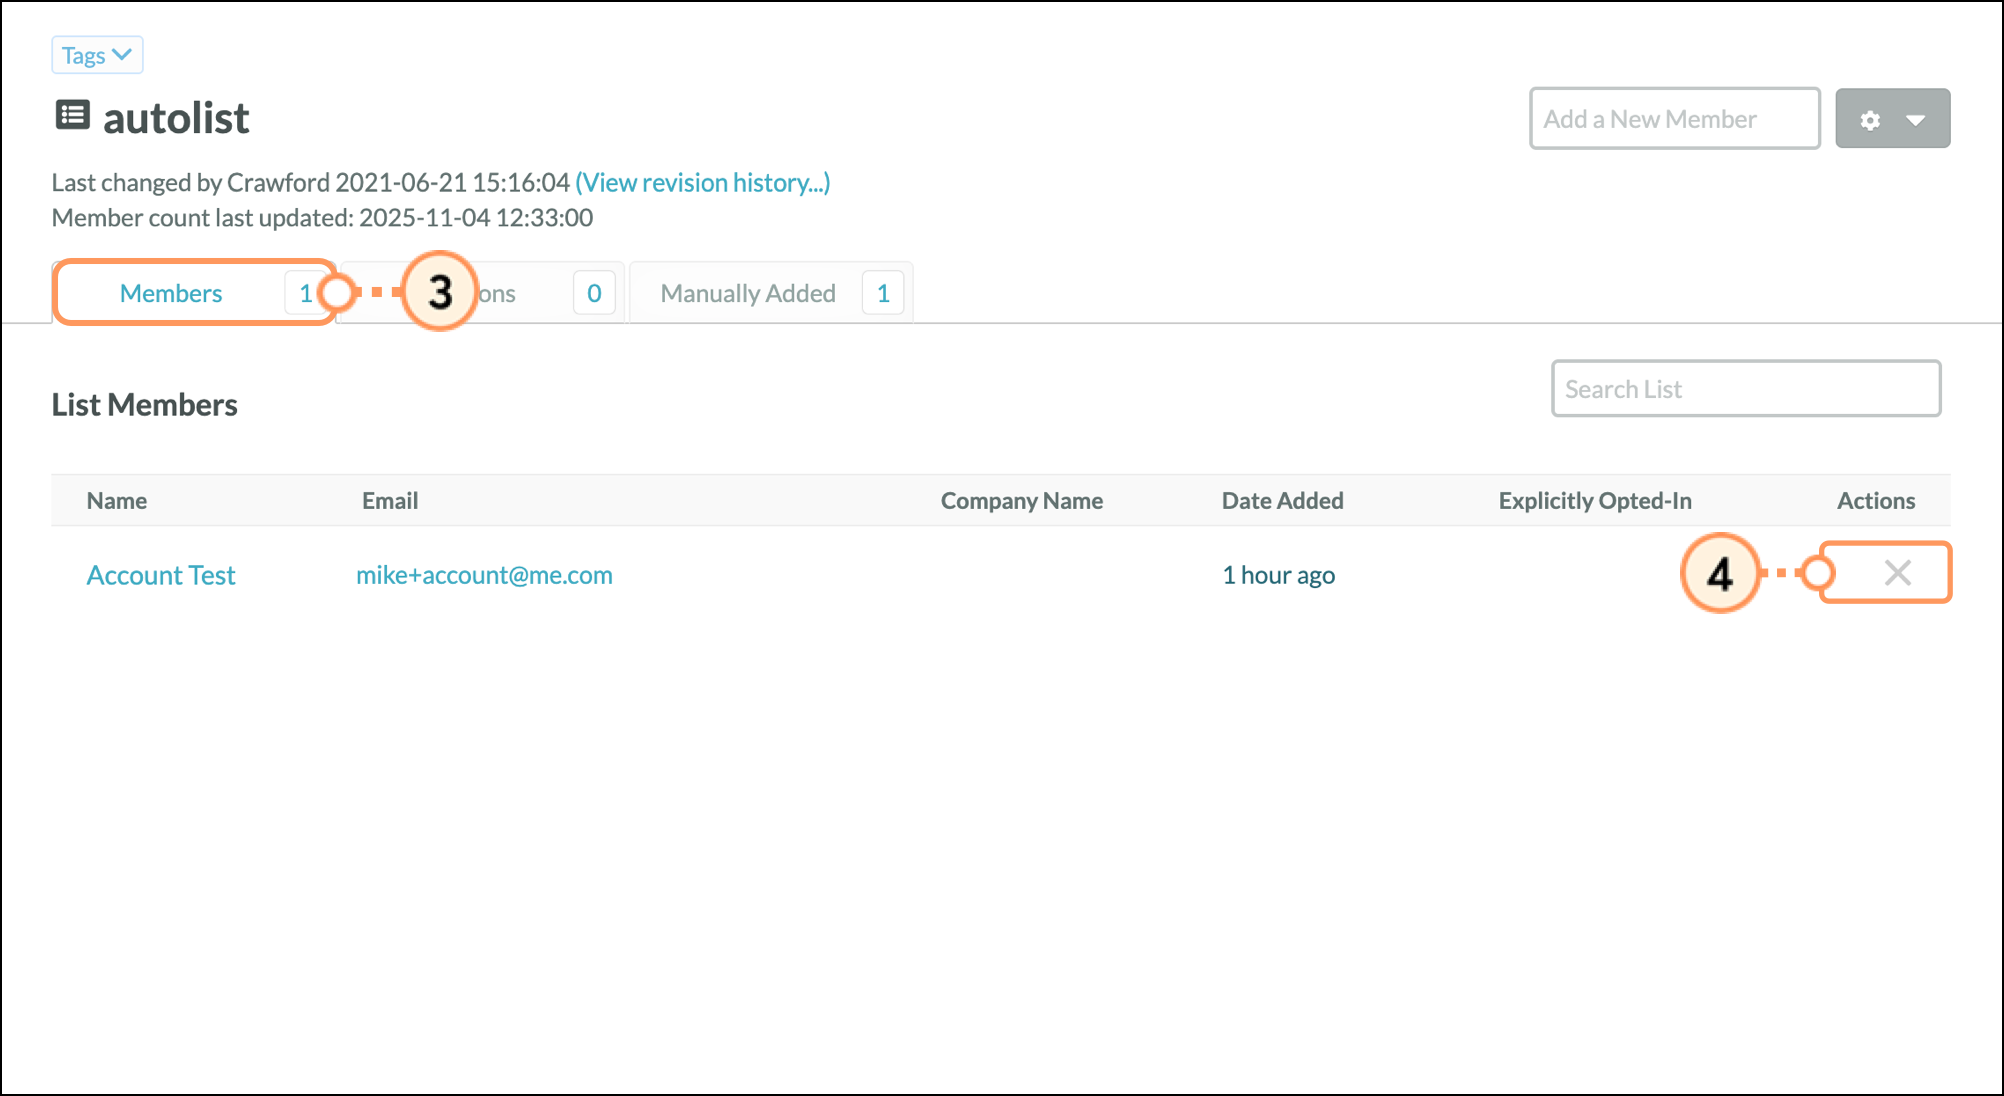
Task: Click the mike+account@me.com email link
Action: (x=484, y=575)
